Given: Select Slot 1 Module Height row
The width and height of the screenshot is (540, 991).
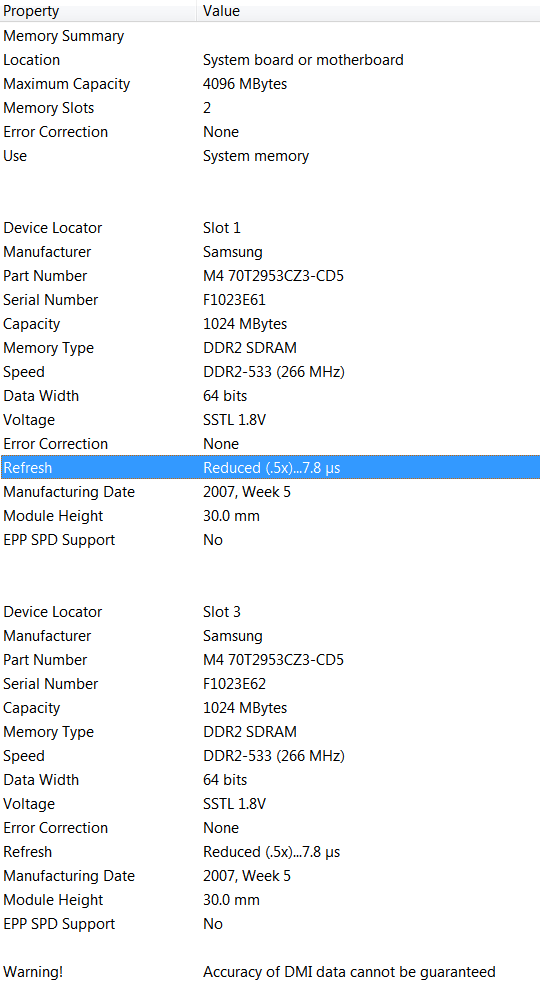Looking at the screenshot, I should (x=270, y=516).
